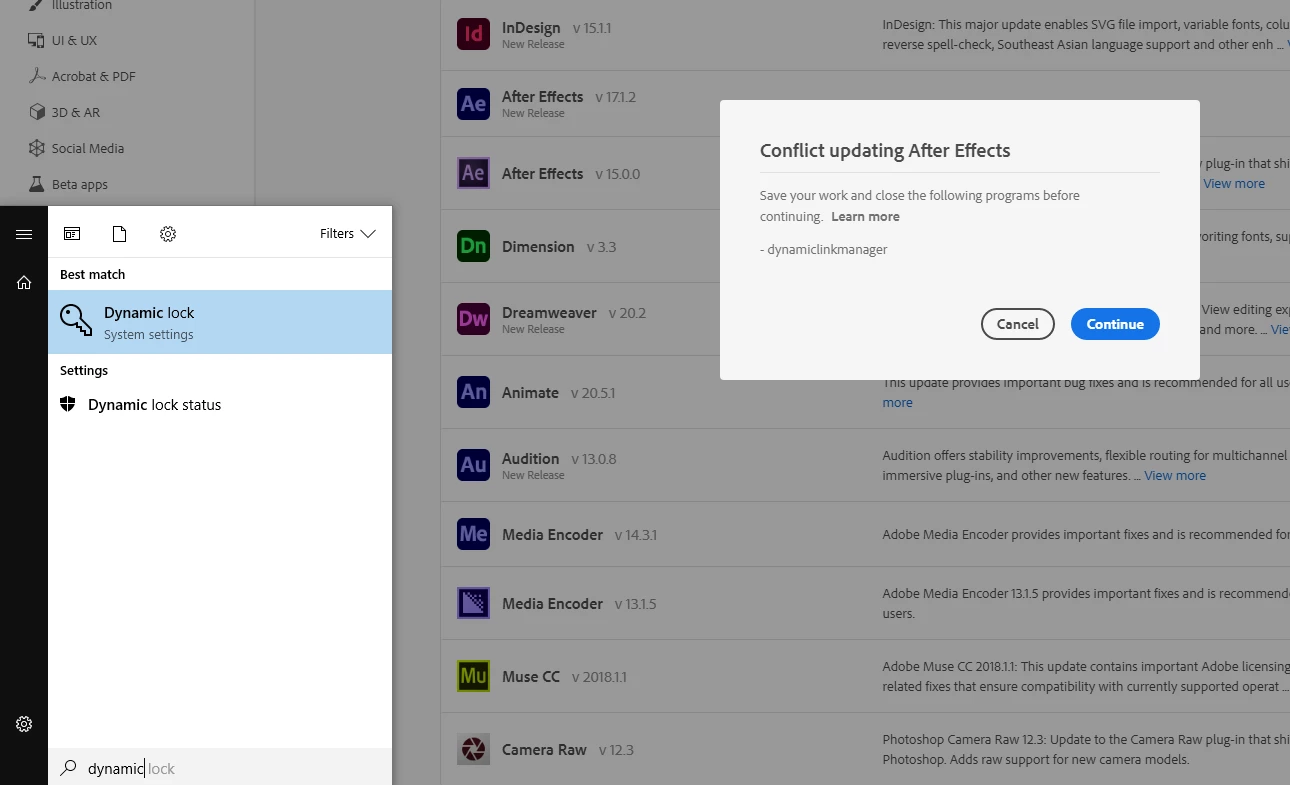
Task: Click the Dreamweaver app icon
Action: click(x=473, y=319)
